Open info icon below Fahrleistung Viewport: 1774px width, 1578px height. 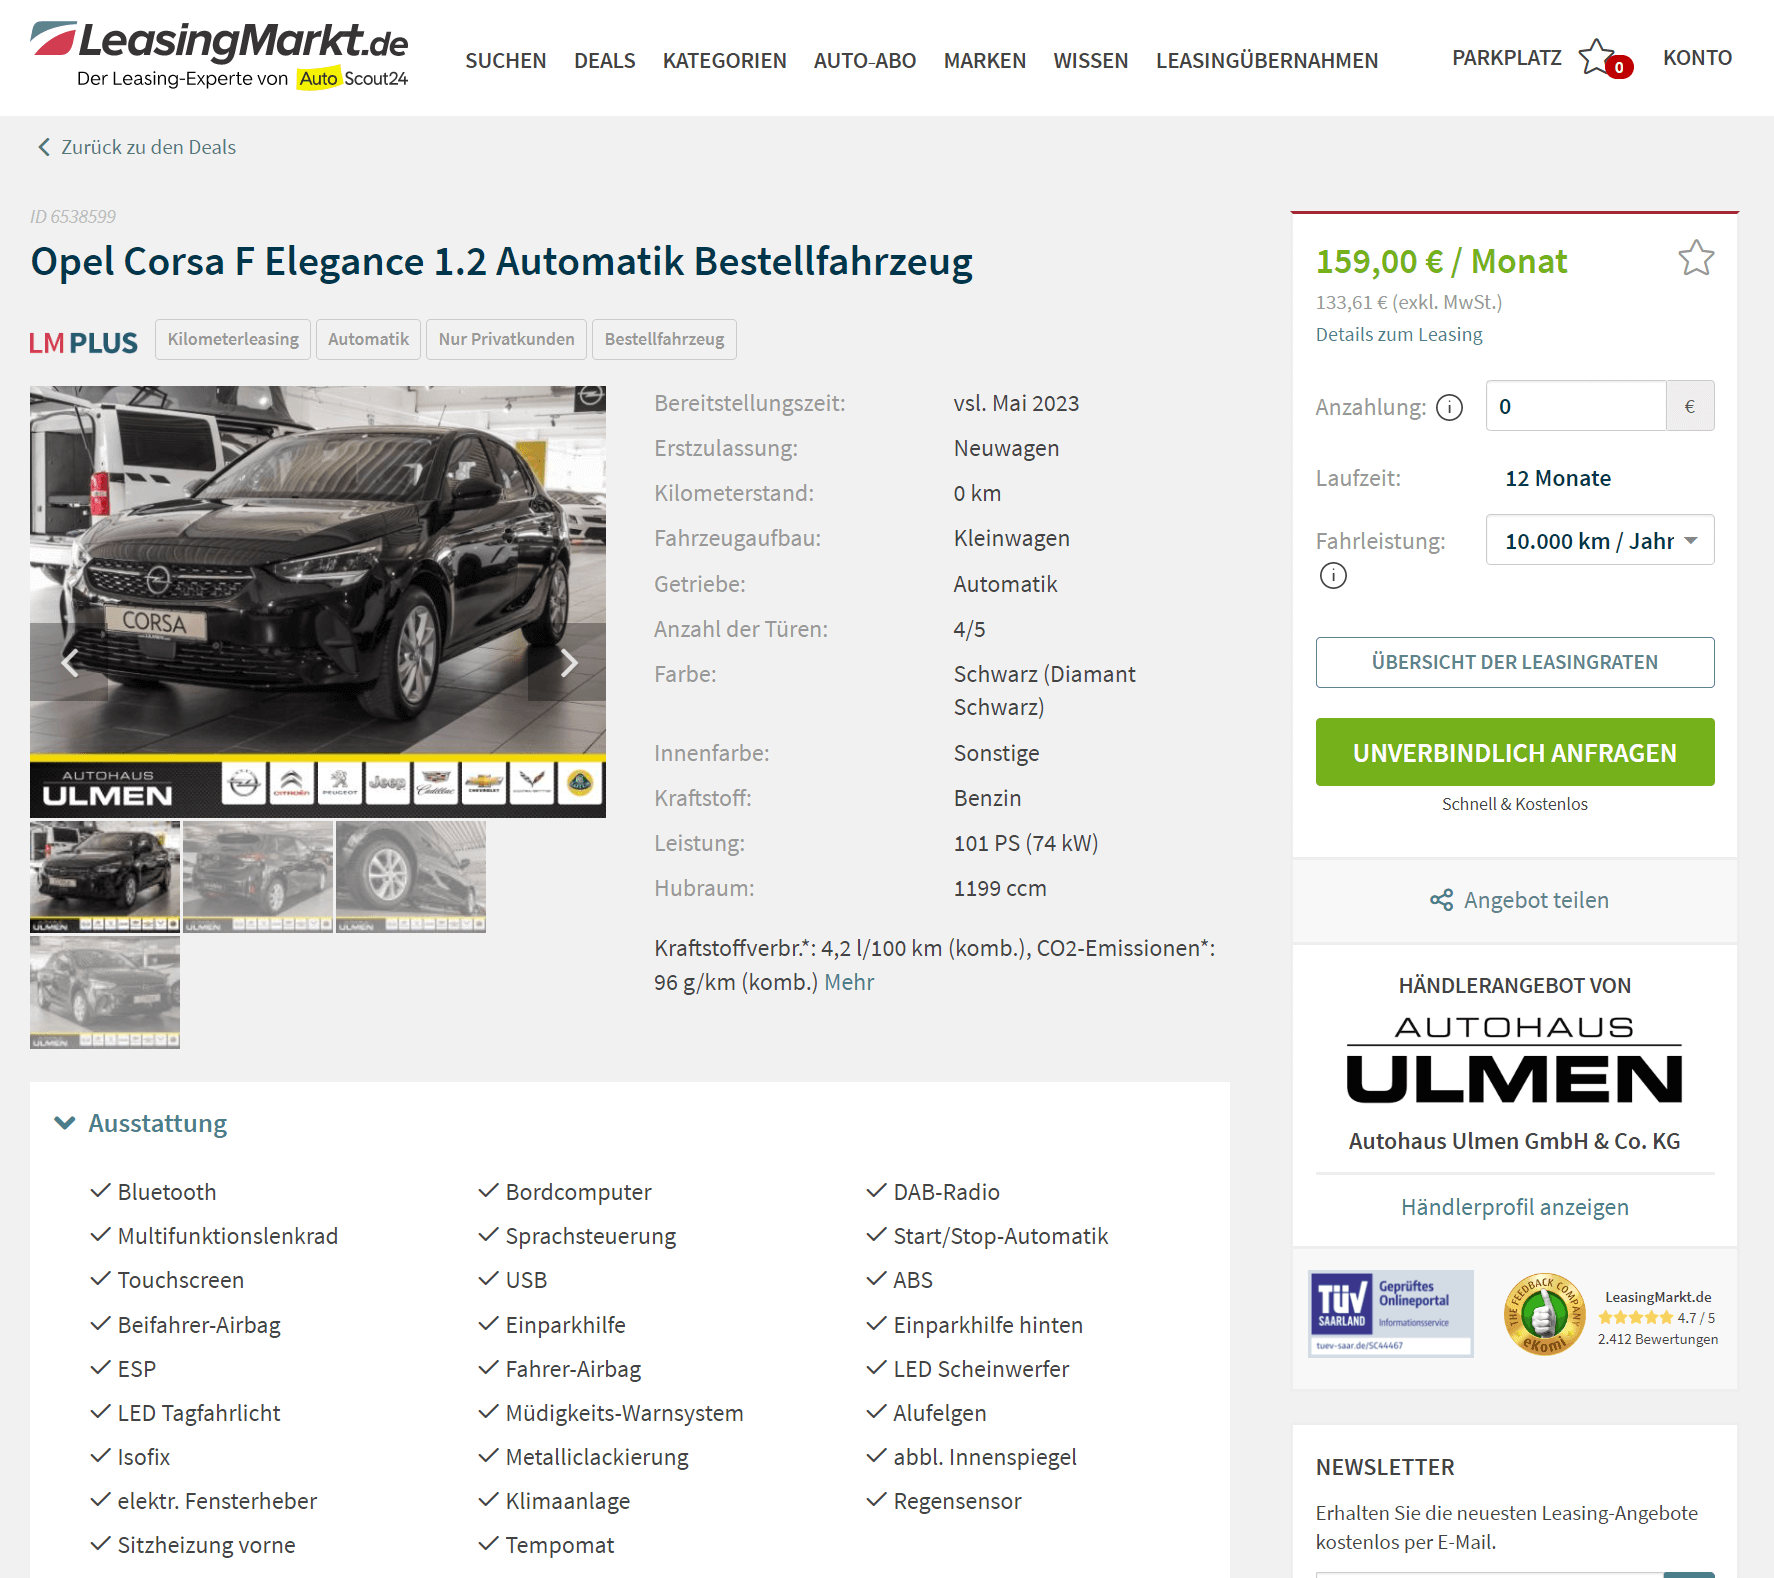click(x=1333, y=576)
